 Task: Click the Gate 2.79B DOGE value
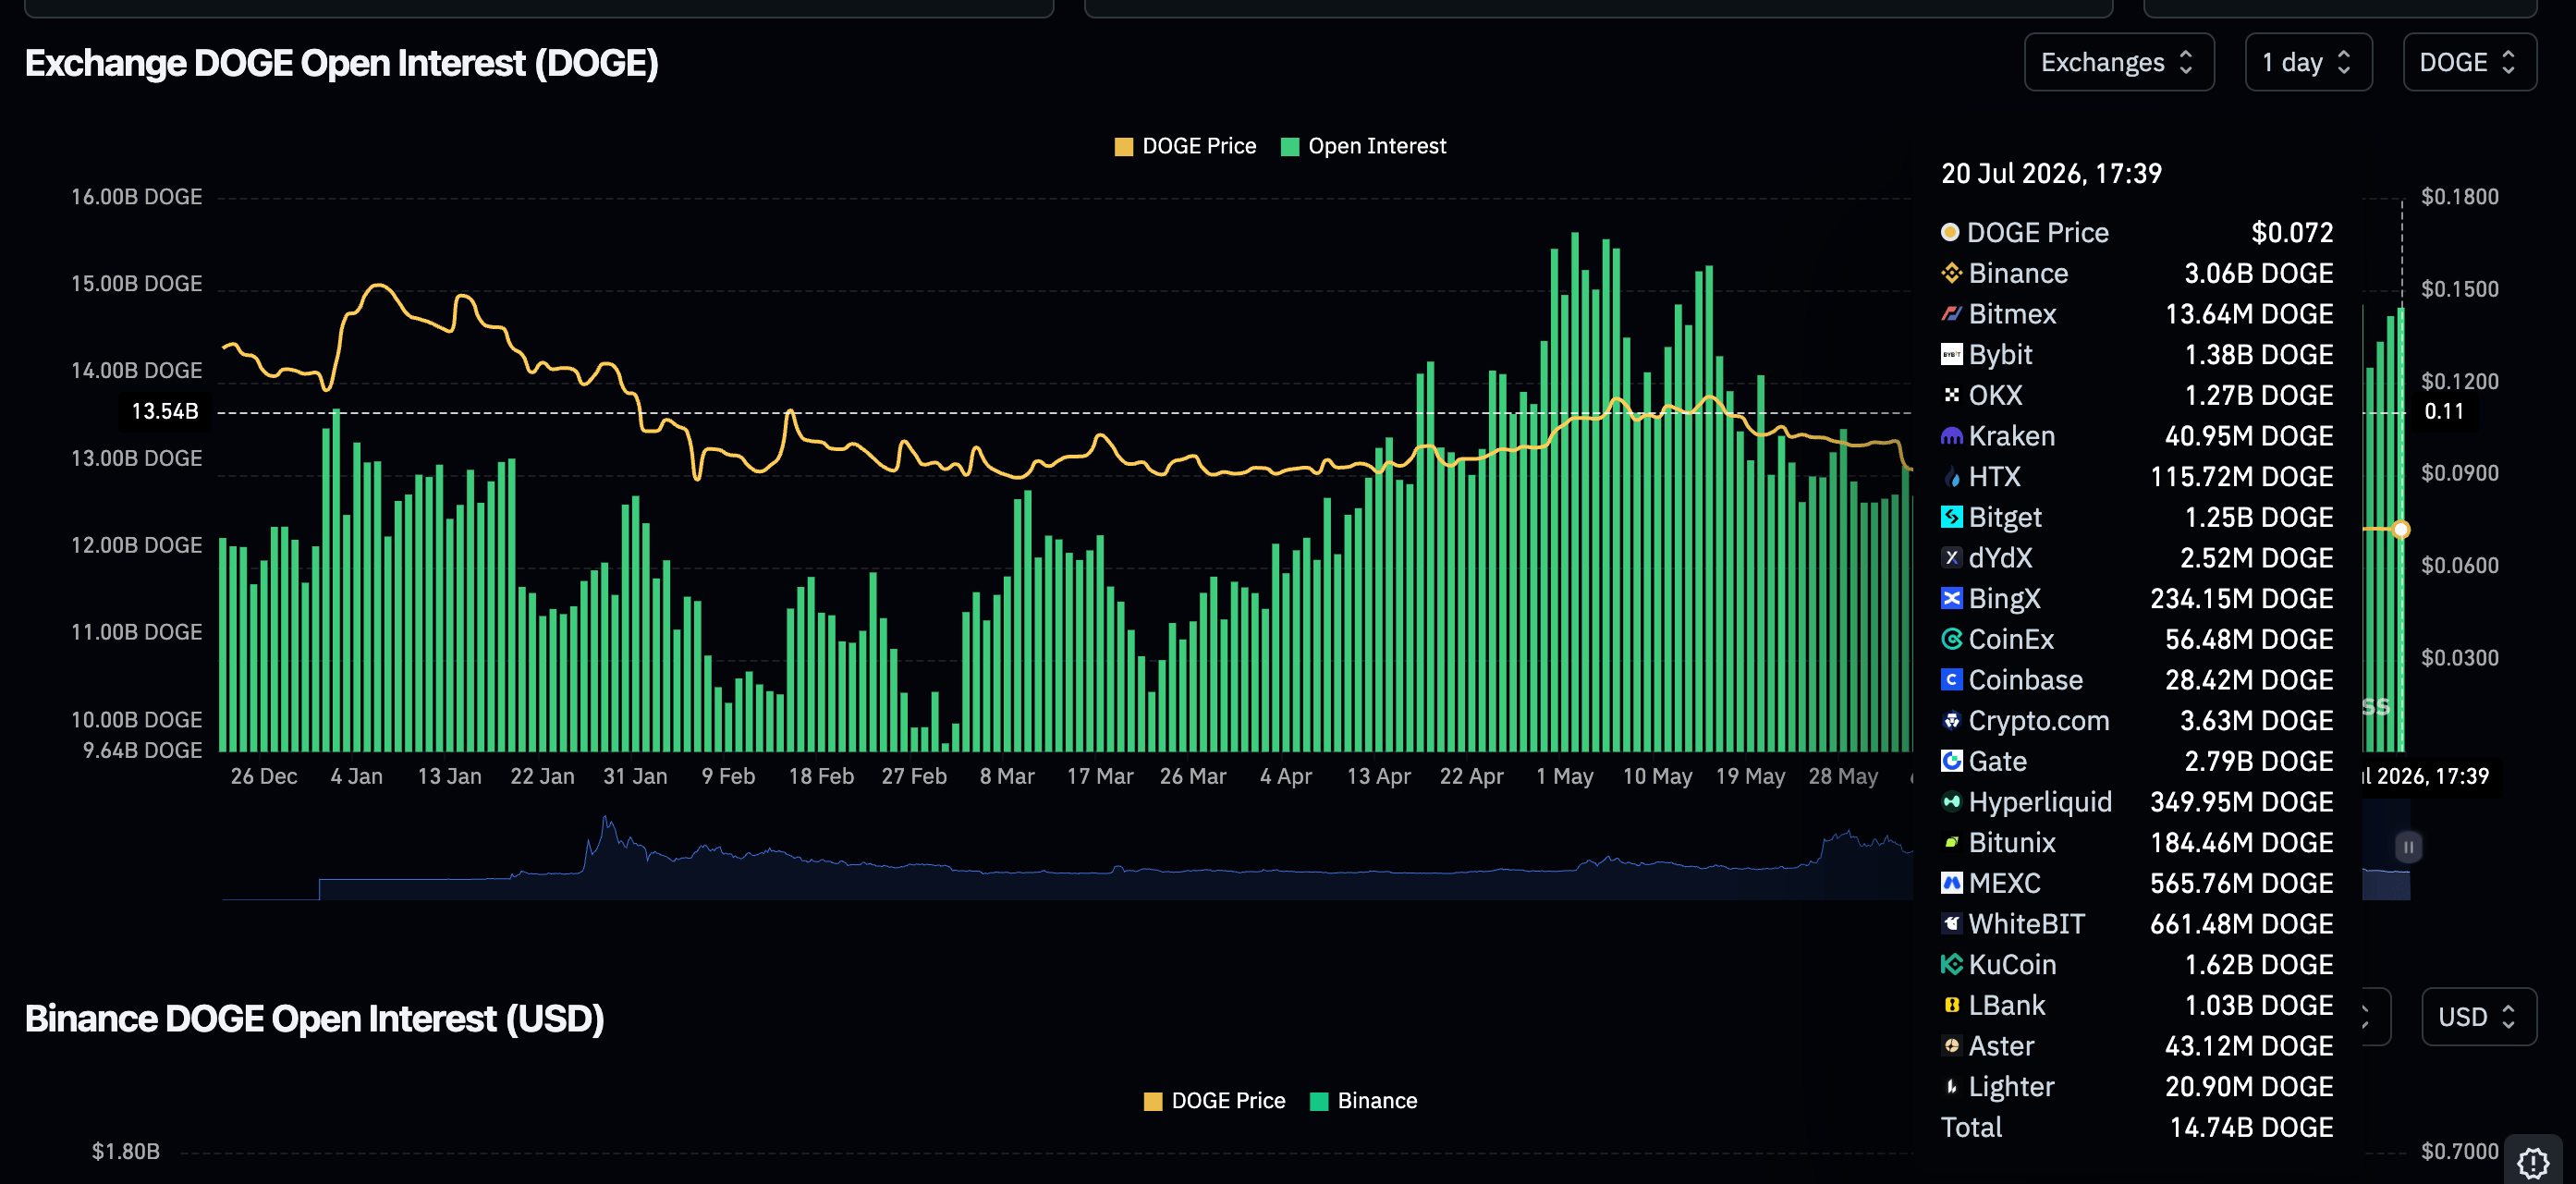coord(2258,761)
